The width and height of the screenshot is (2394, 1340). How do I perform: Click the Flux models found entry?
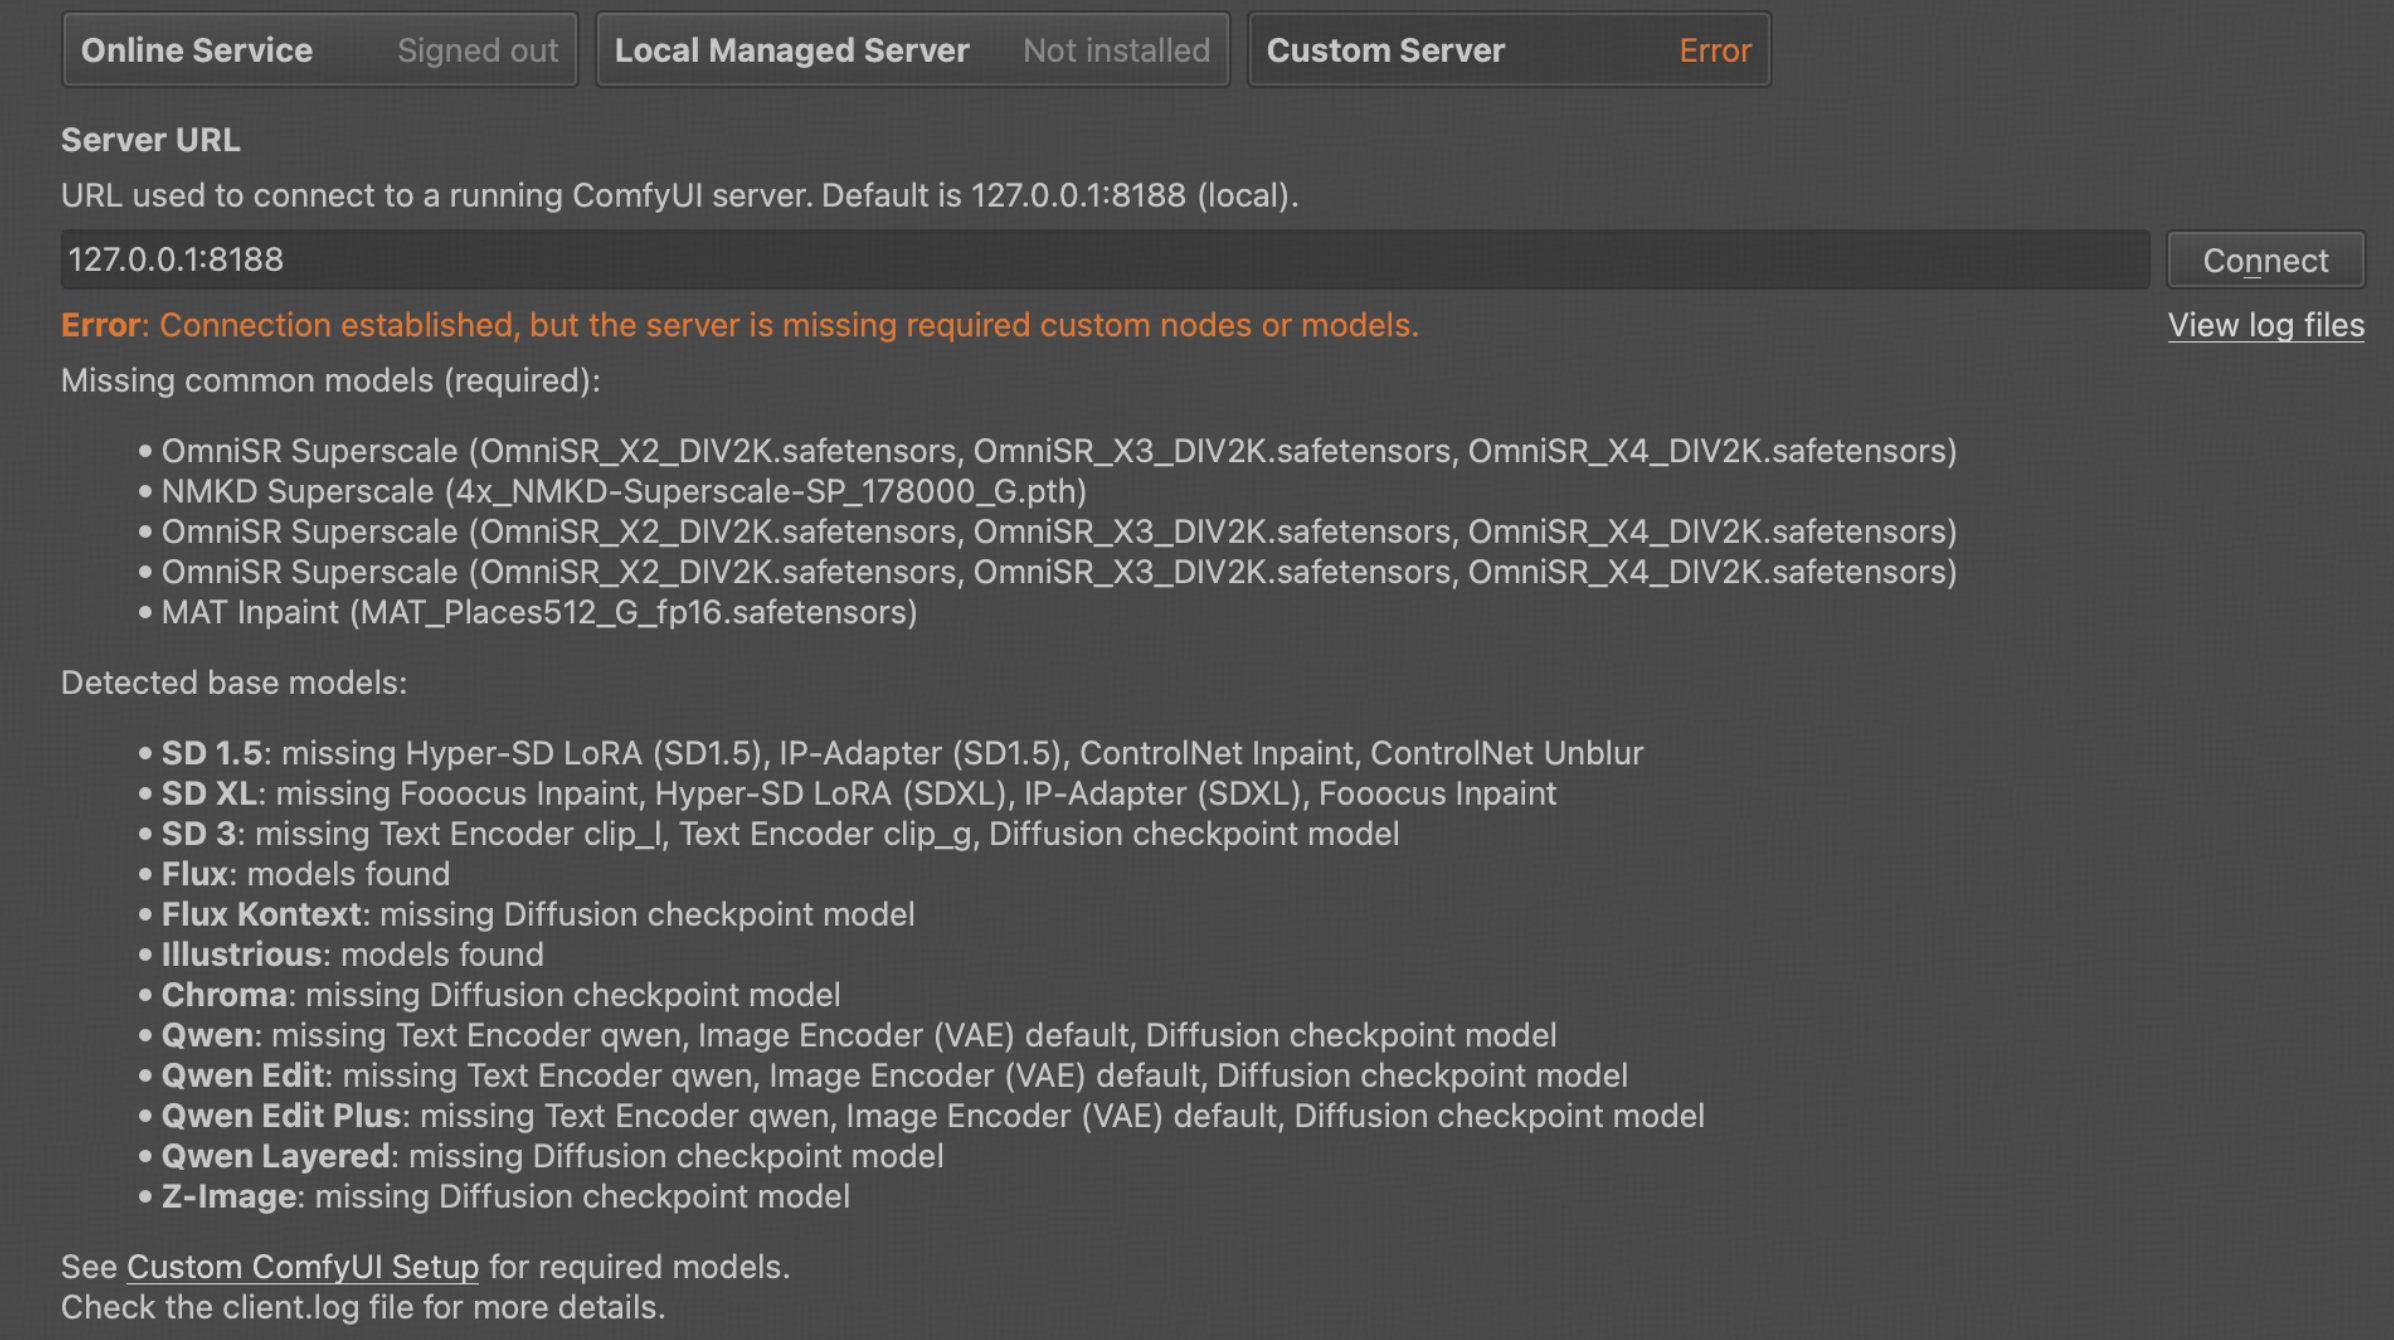[x=305, y=874]
